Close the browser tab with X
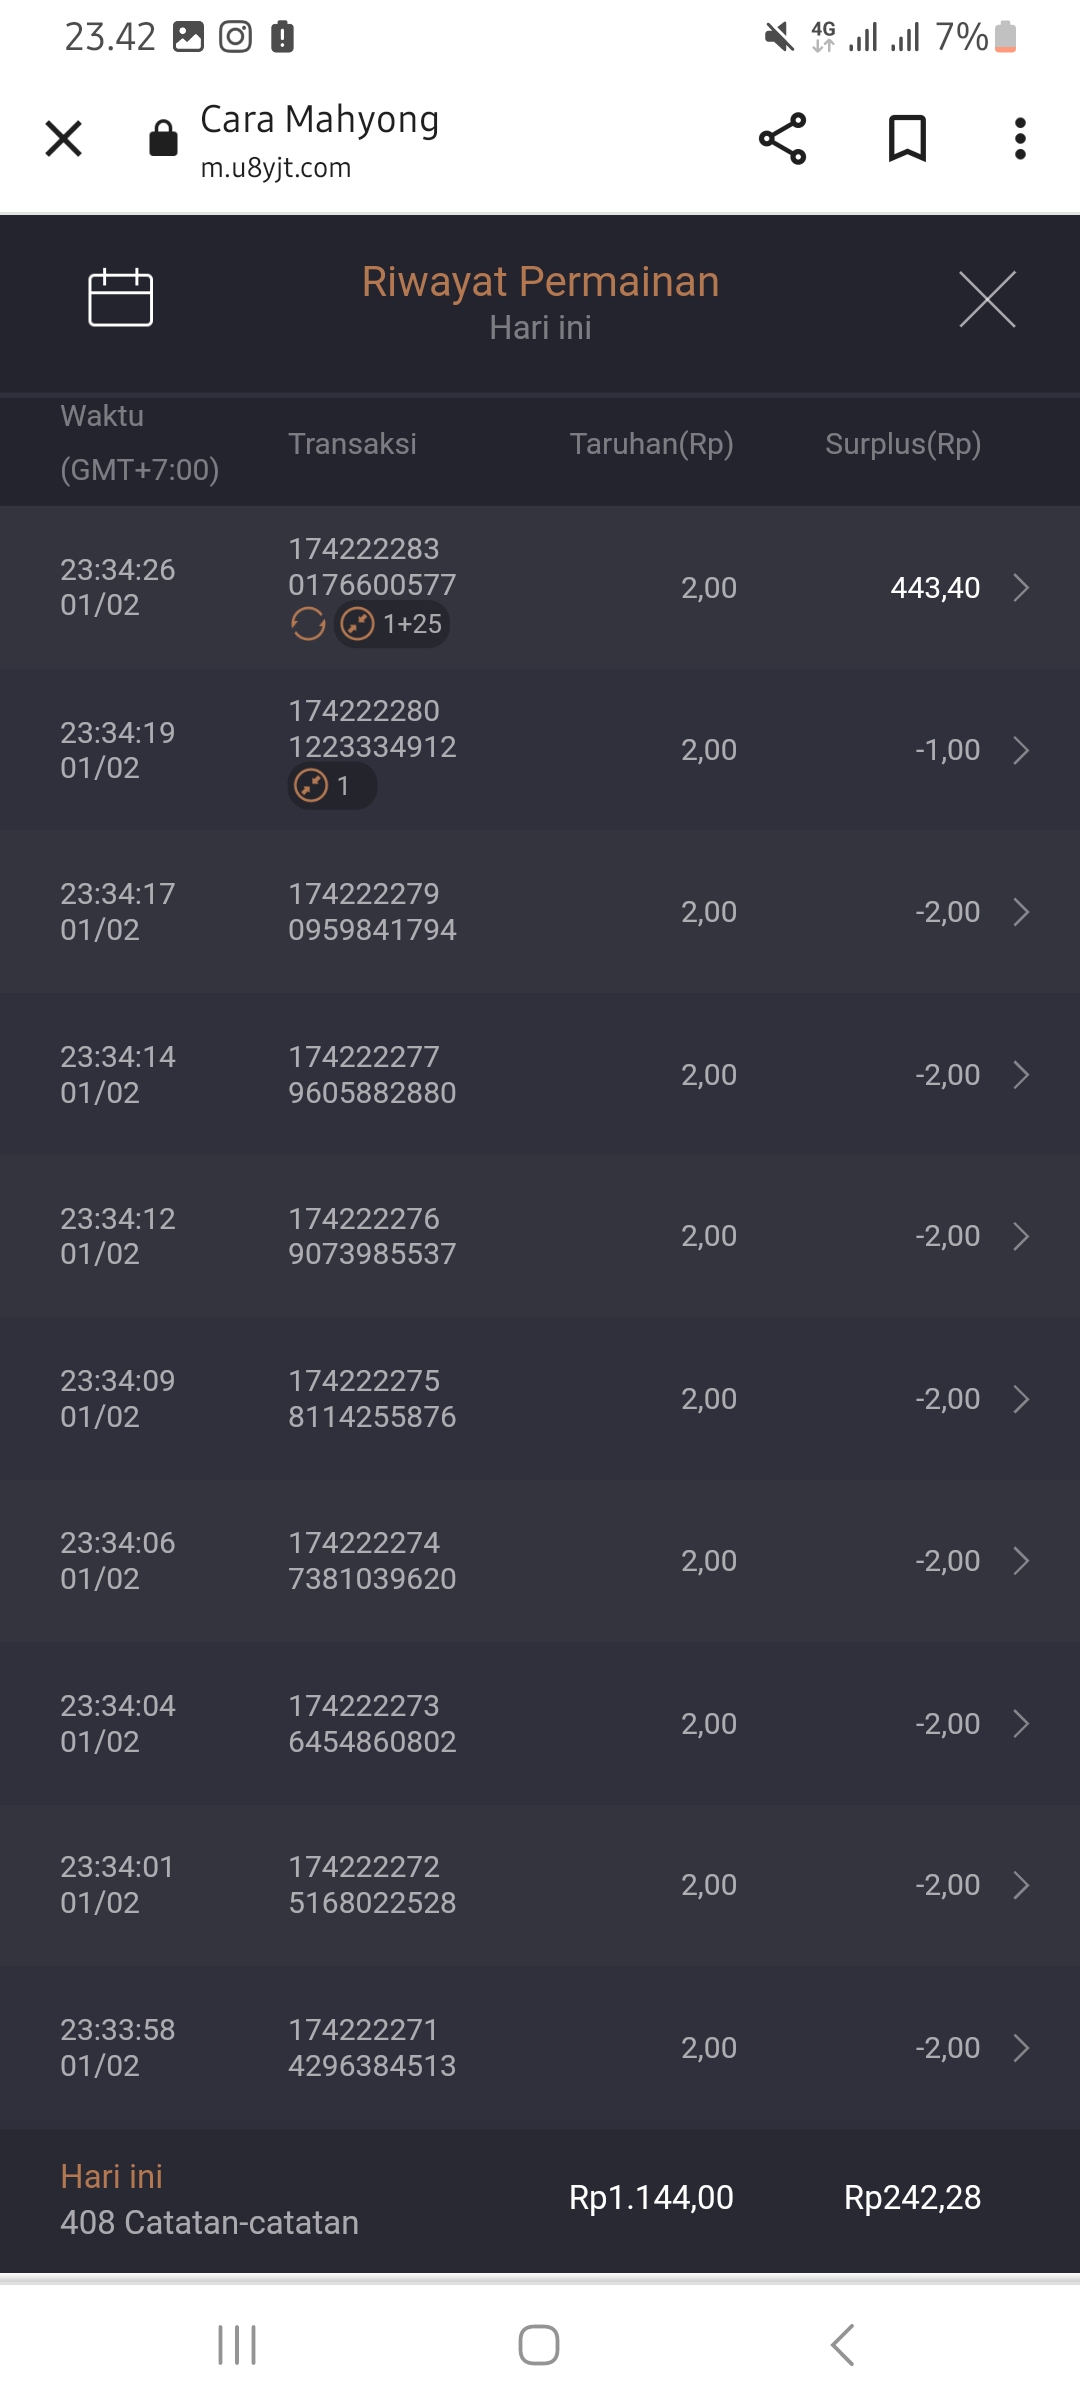 [64, 138]
